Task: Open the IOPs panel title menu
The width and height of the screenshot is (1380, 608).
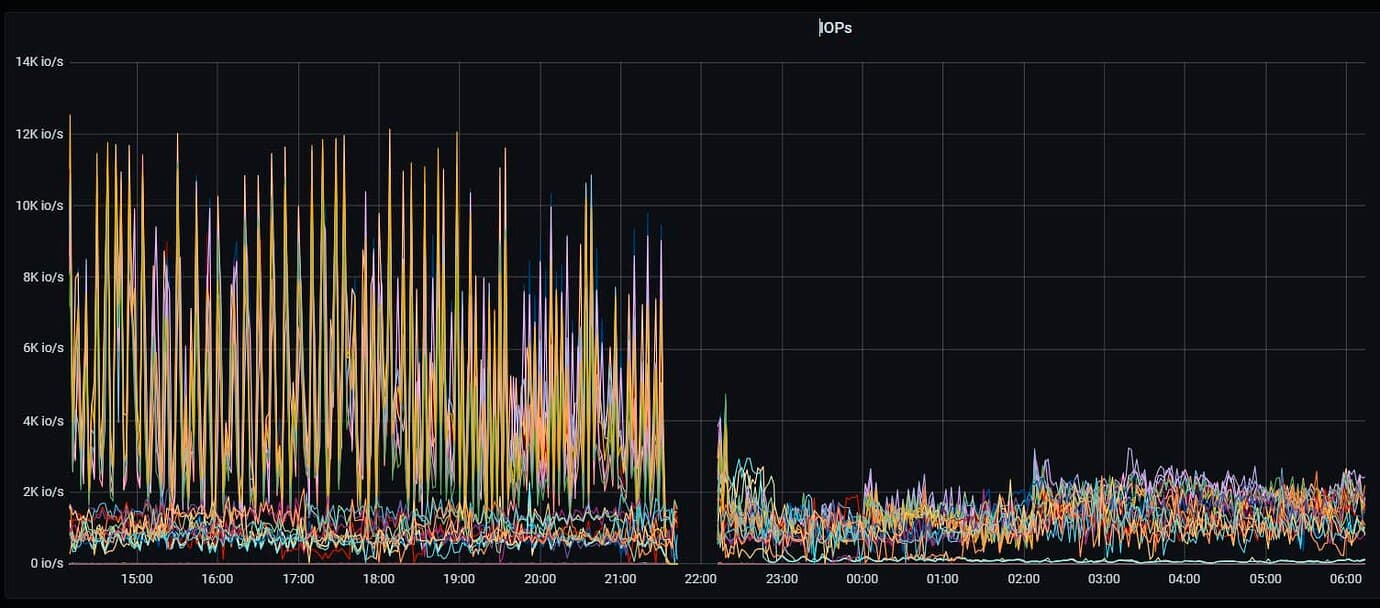Action: tap(835, 28)
